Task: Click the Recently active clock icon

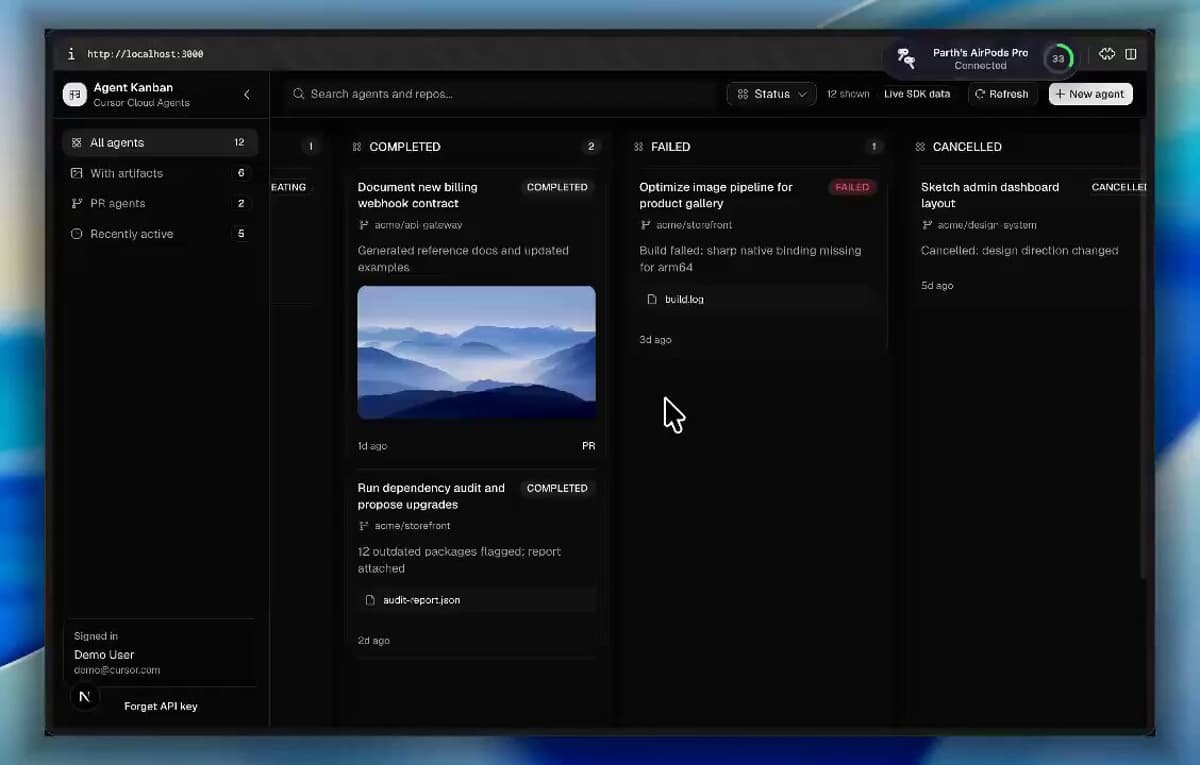Action: tap(77, 234)
